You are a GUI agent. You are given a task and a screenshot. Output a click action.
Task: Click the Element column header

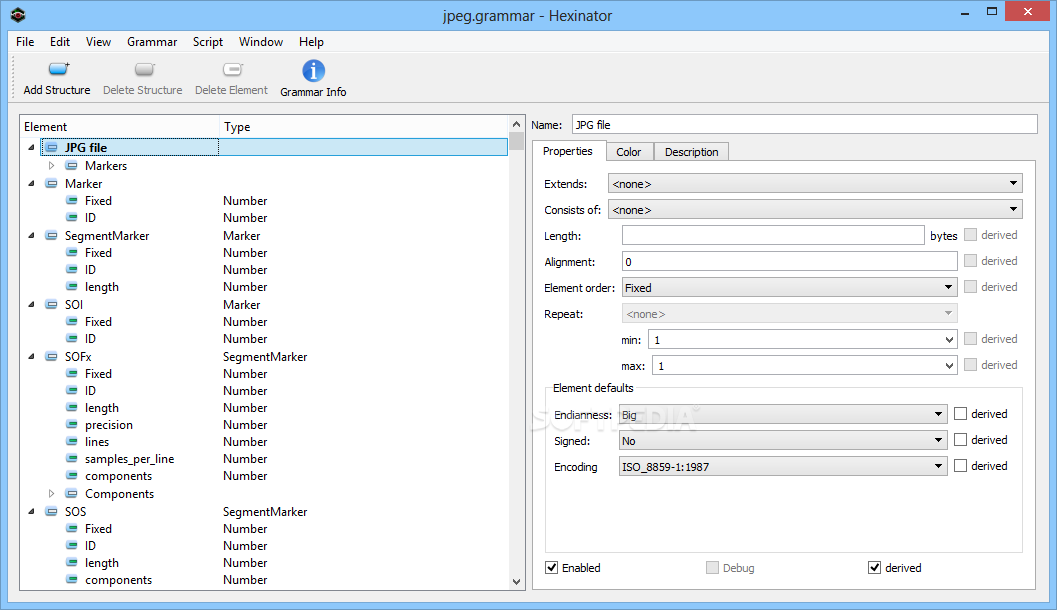120,127
